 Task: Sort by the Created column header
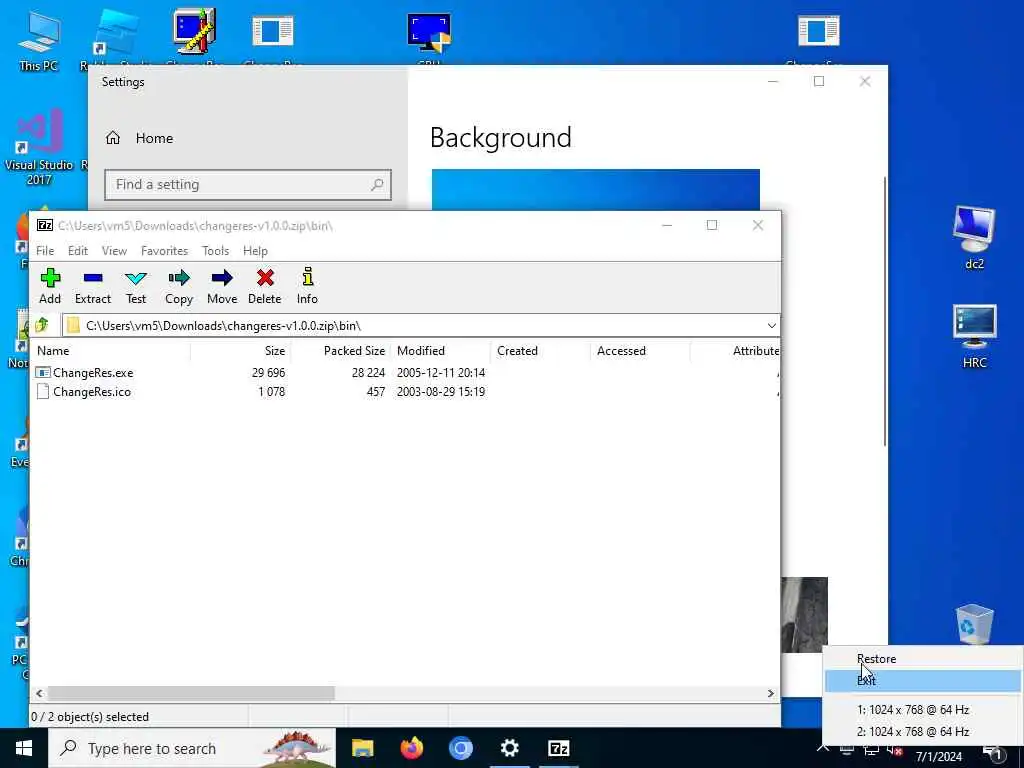[x=540, y=351]
